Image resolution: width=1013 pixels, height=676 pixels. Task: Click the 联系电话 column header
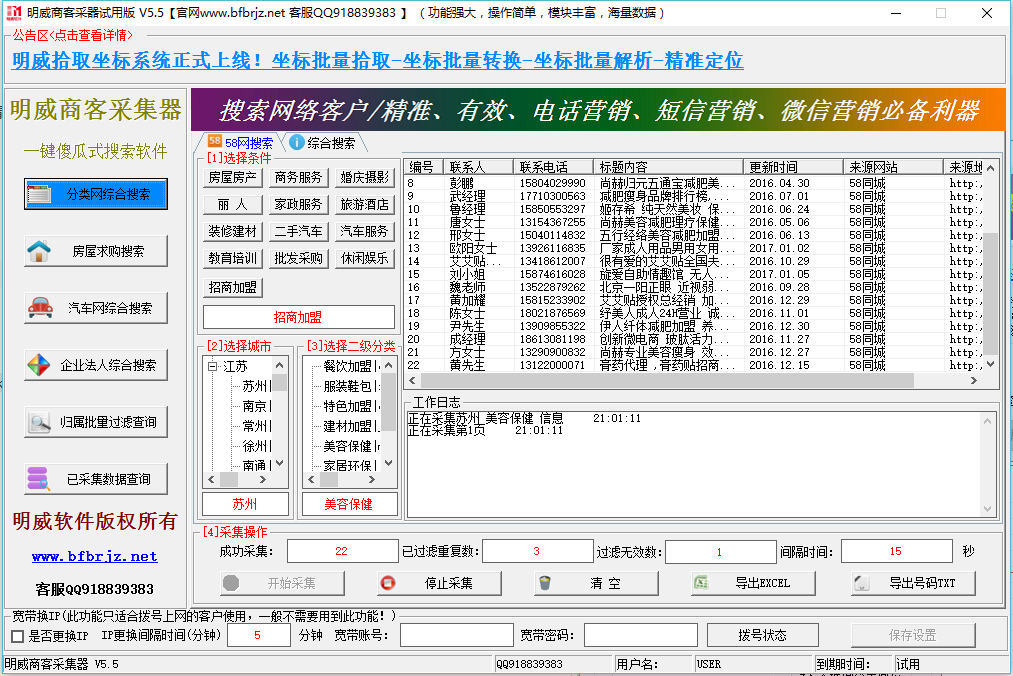click(x=553, y=167)
